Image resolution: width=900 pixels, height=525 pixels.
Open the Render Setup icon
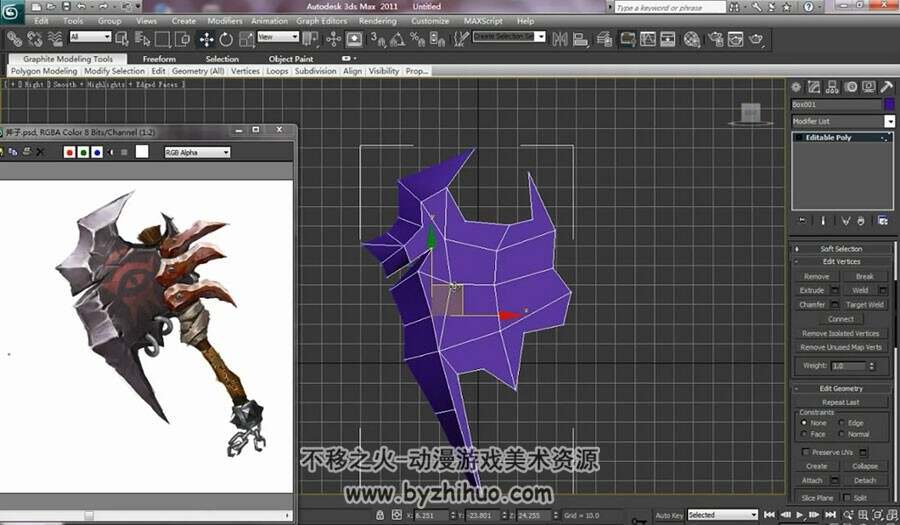coord(716,39)
